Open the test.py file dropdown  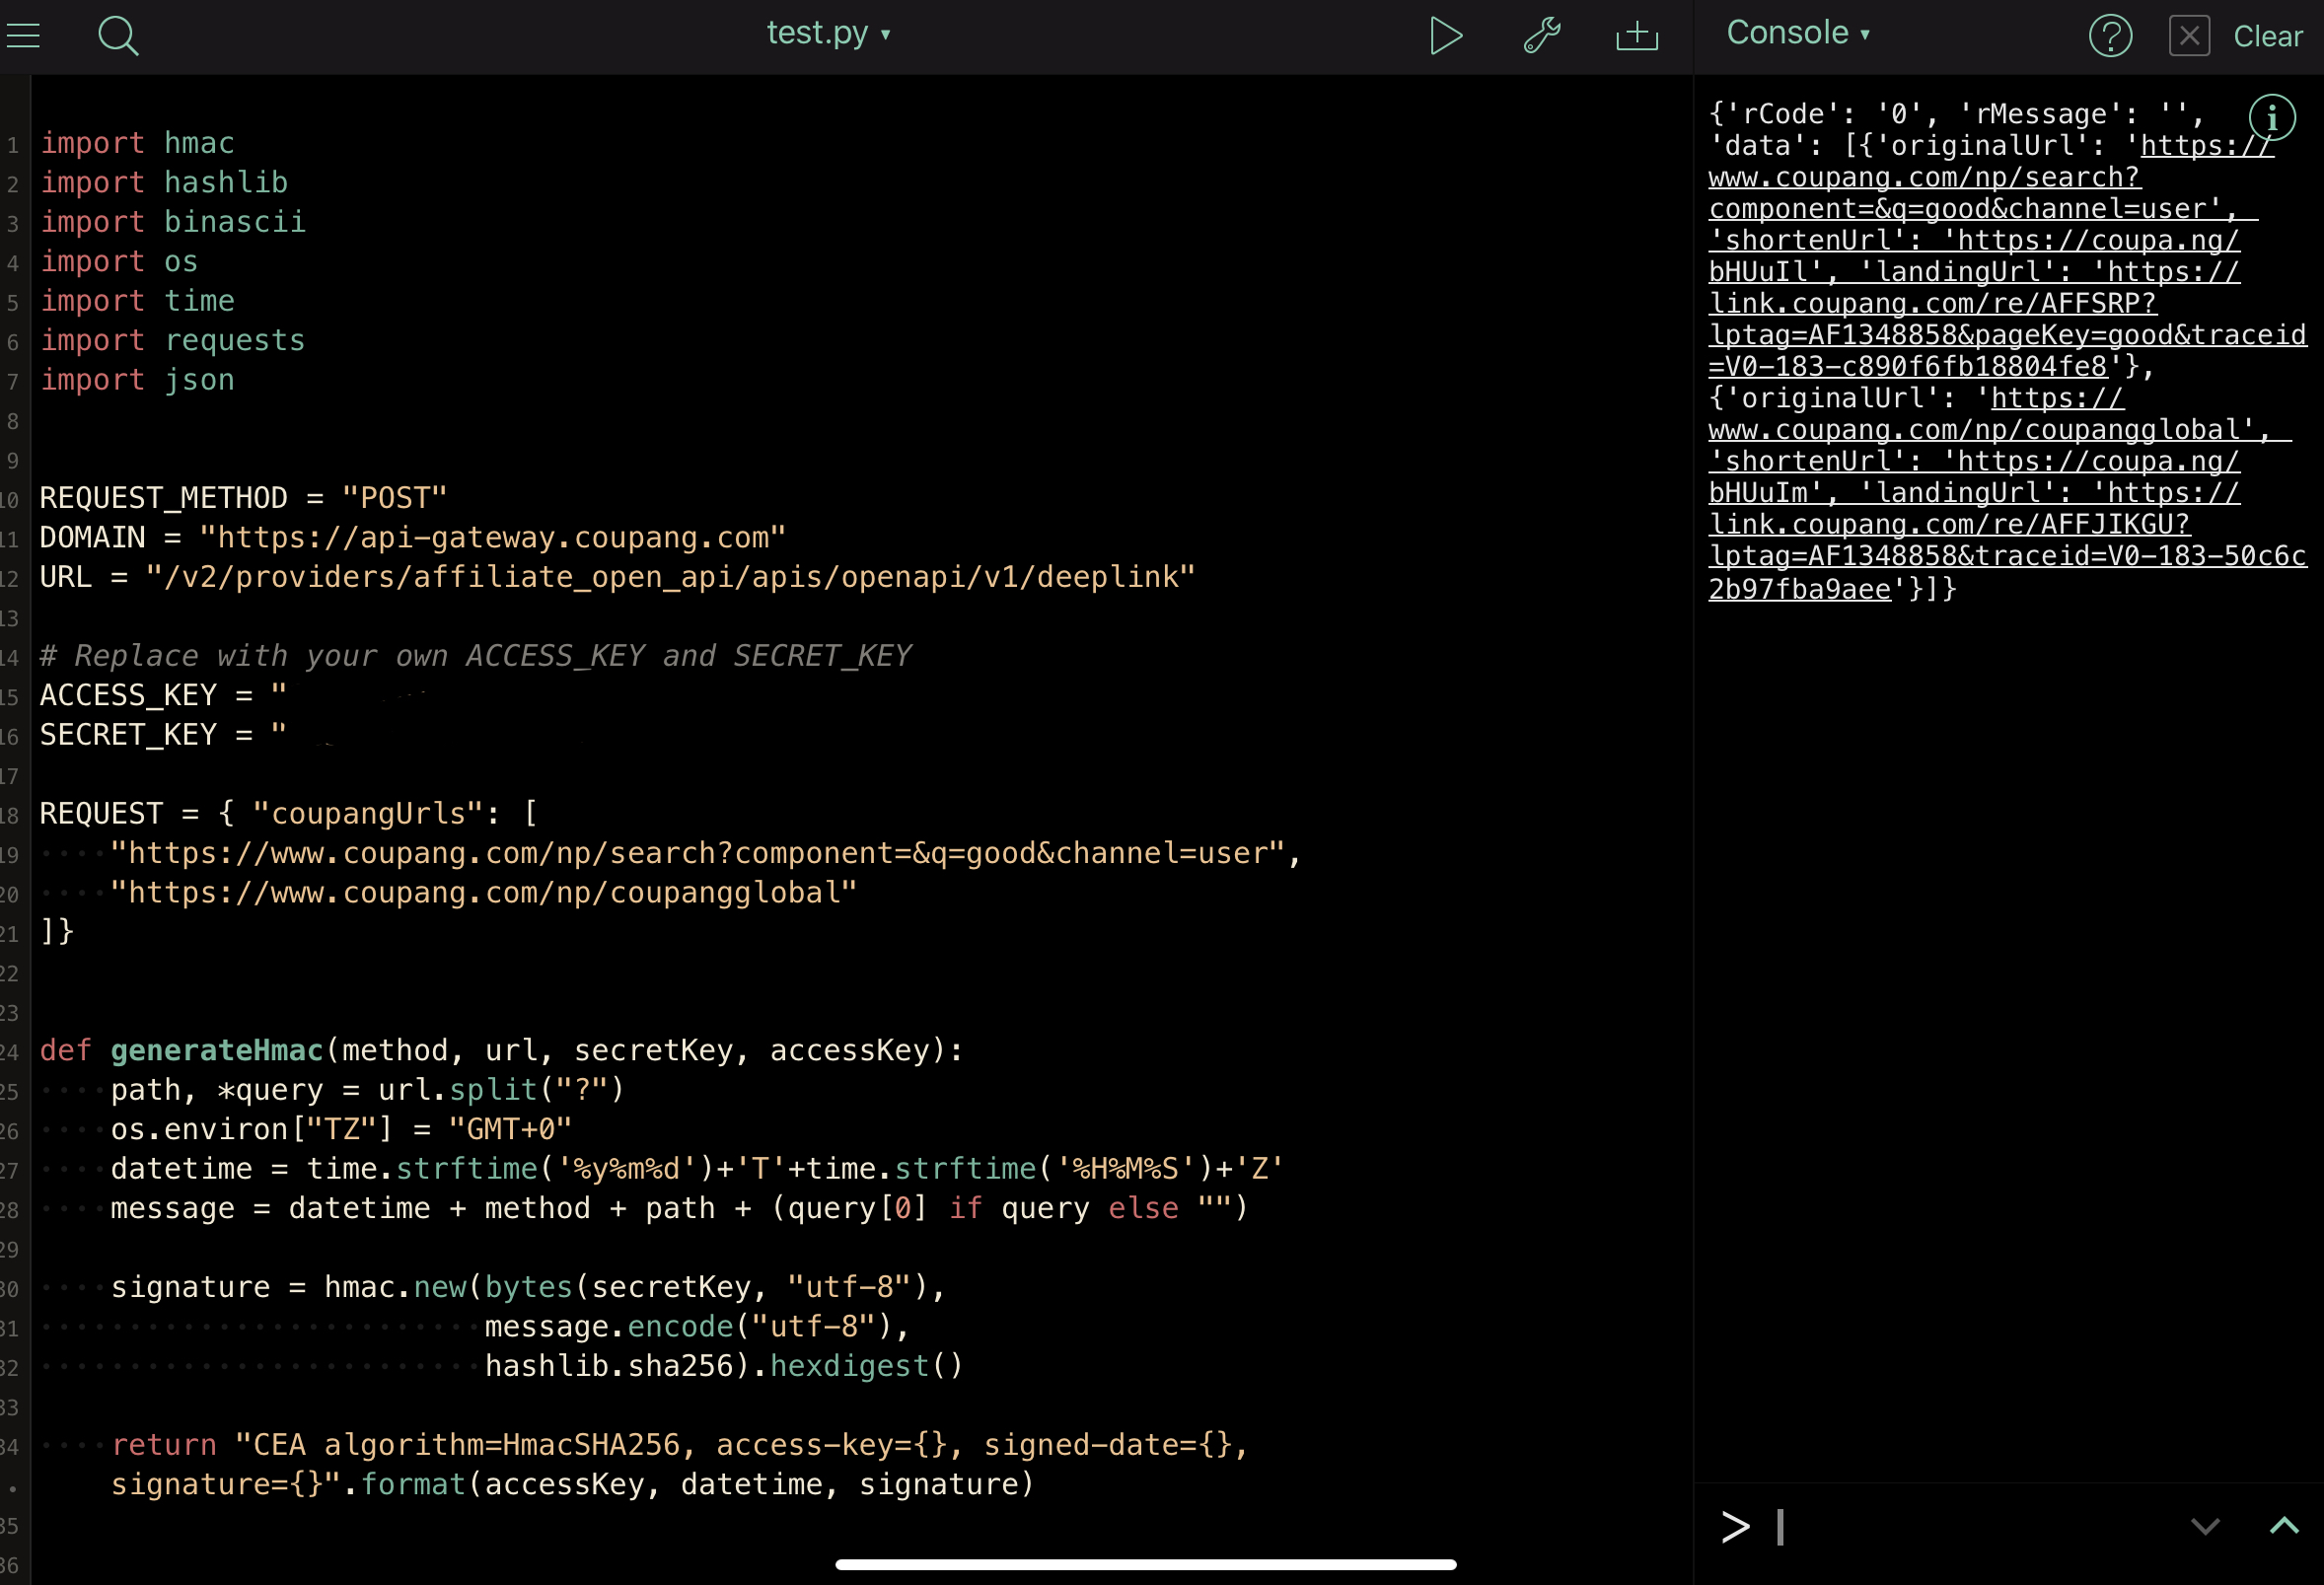pyautogui.click(x=828, y=34)
